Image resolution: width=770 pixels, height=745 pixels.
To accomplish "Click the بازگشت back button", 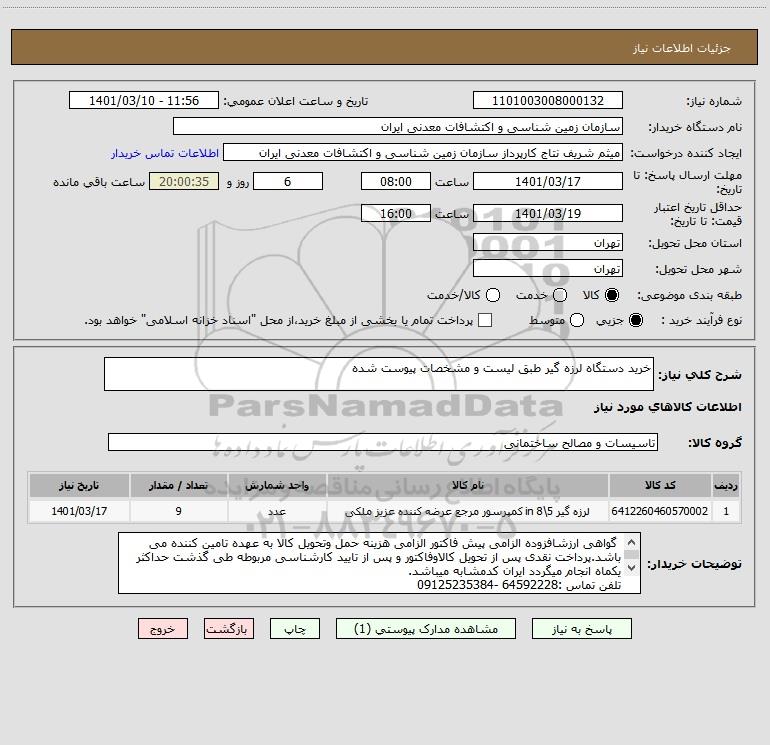I will coord(229,629).
